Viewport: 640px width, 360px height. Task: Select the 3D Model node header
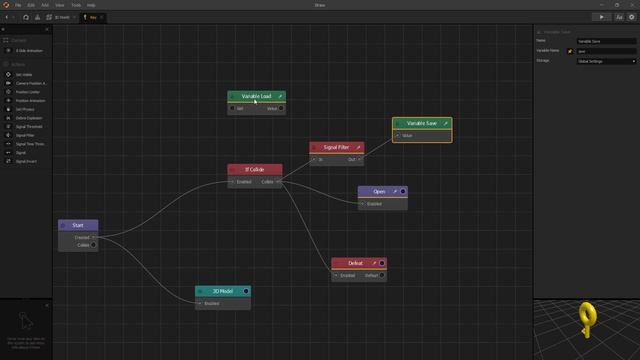coord(223,291)
